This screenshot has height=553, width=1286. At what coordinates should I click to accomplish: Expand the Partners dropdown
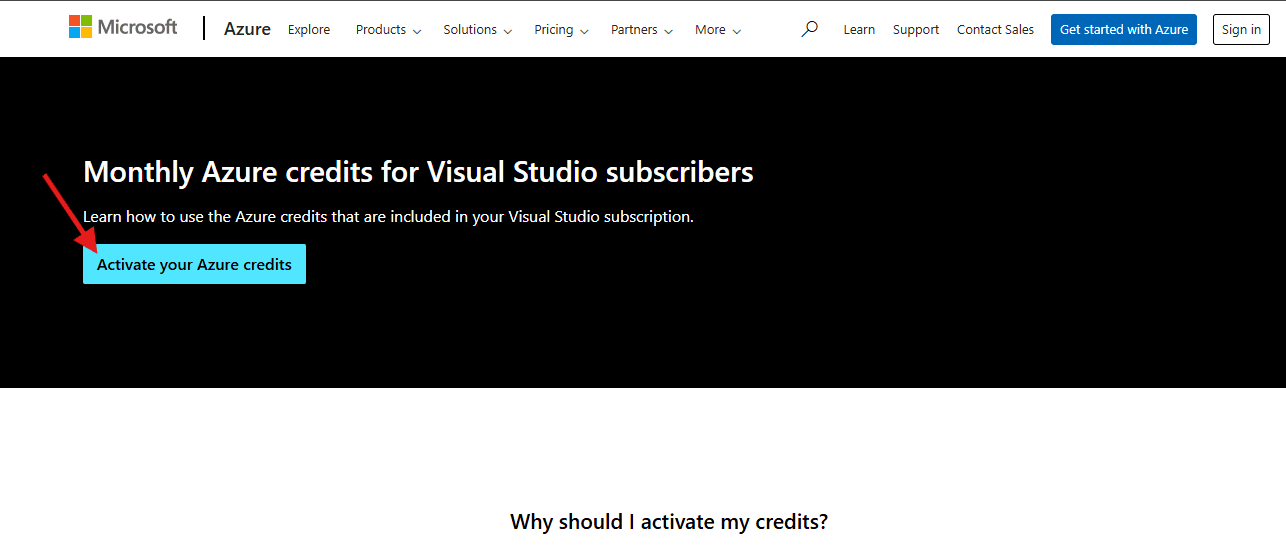click(642, 30)
